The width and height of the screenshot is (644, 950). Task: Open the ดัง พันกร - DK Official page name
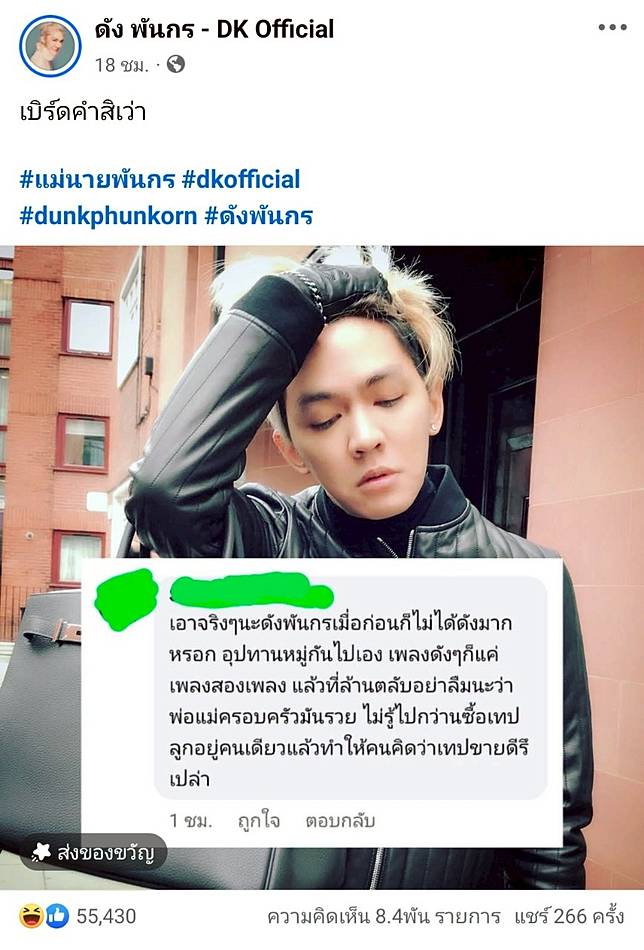tap(214, 29)
